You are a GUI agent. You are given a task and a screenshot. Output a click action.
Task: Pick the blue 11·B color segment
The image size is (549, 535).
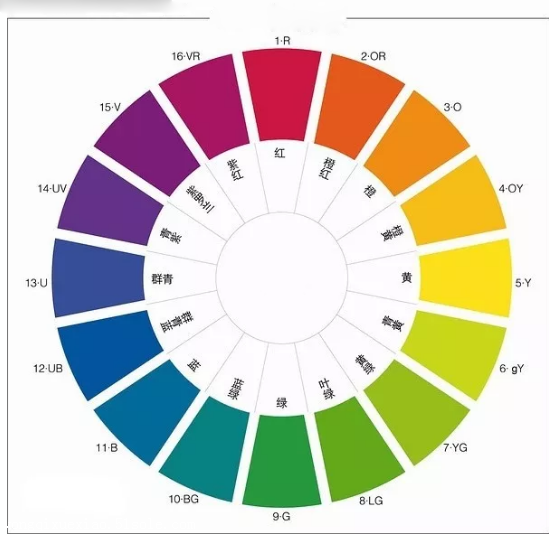147,412
